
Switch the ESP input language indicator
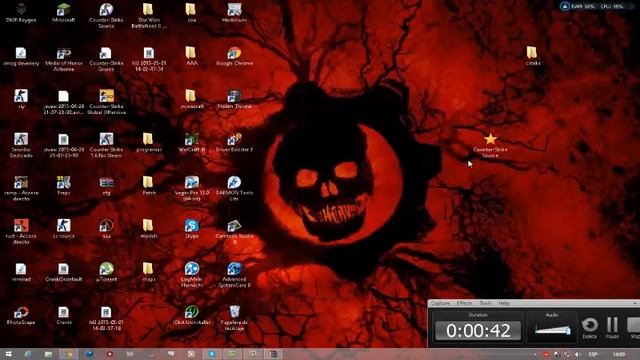(x=593, y=354)
